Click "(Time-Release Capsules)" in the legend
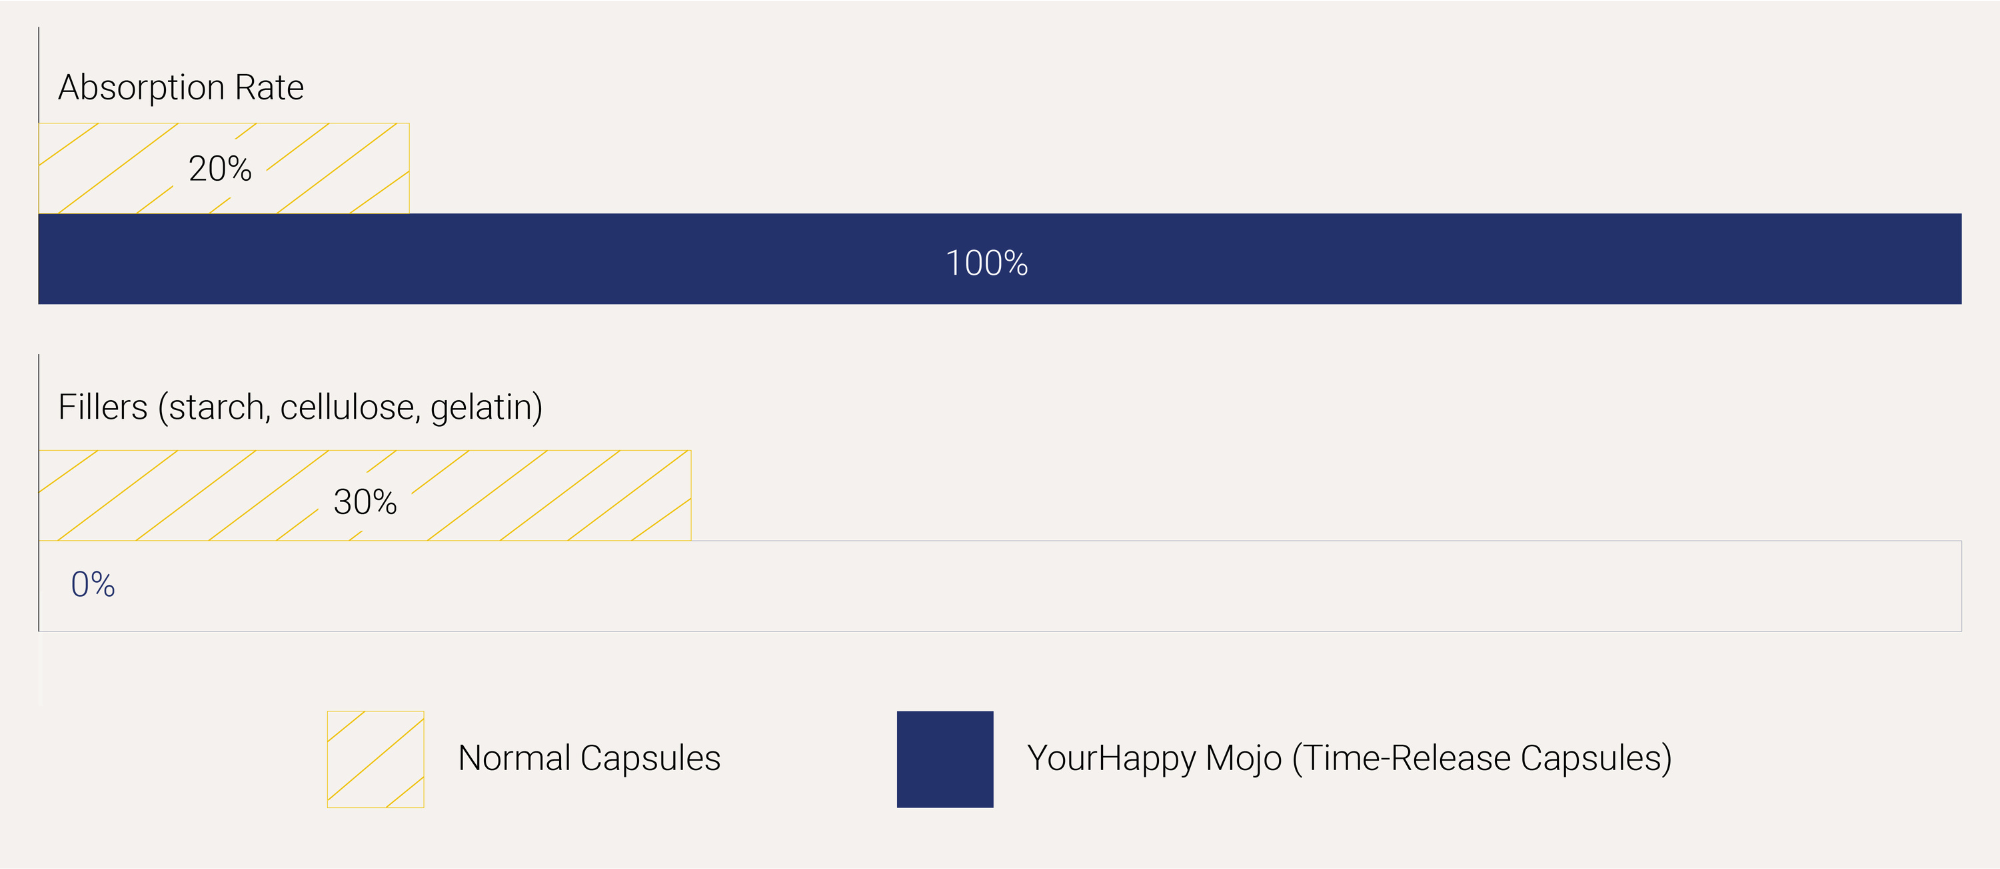The image size is (2000, 869). click(1481, 758)
